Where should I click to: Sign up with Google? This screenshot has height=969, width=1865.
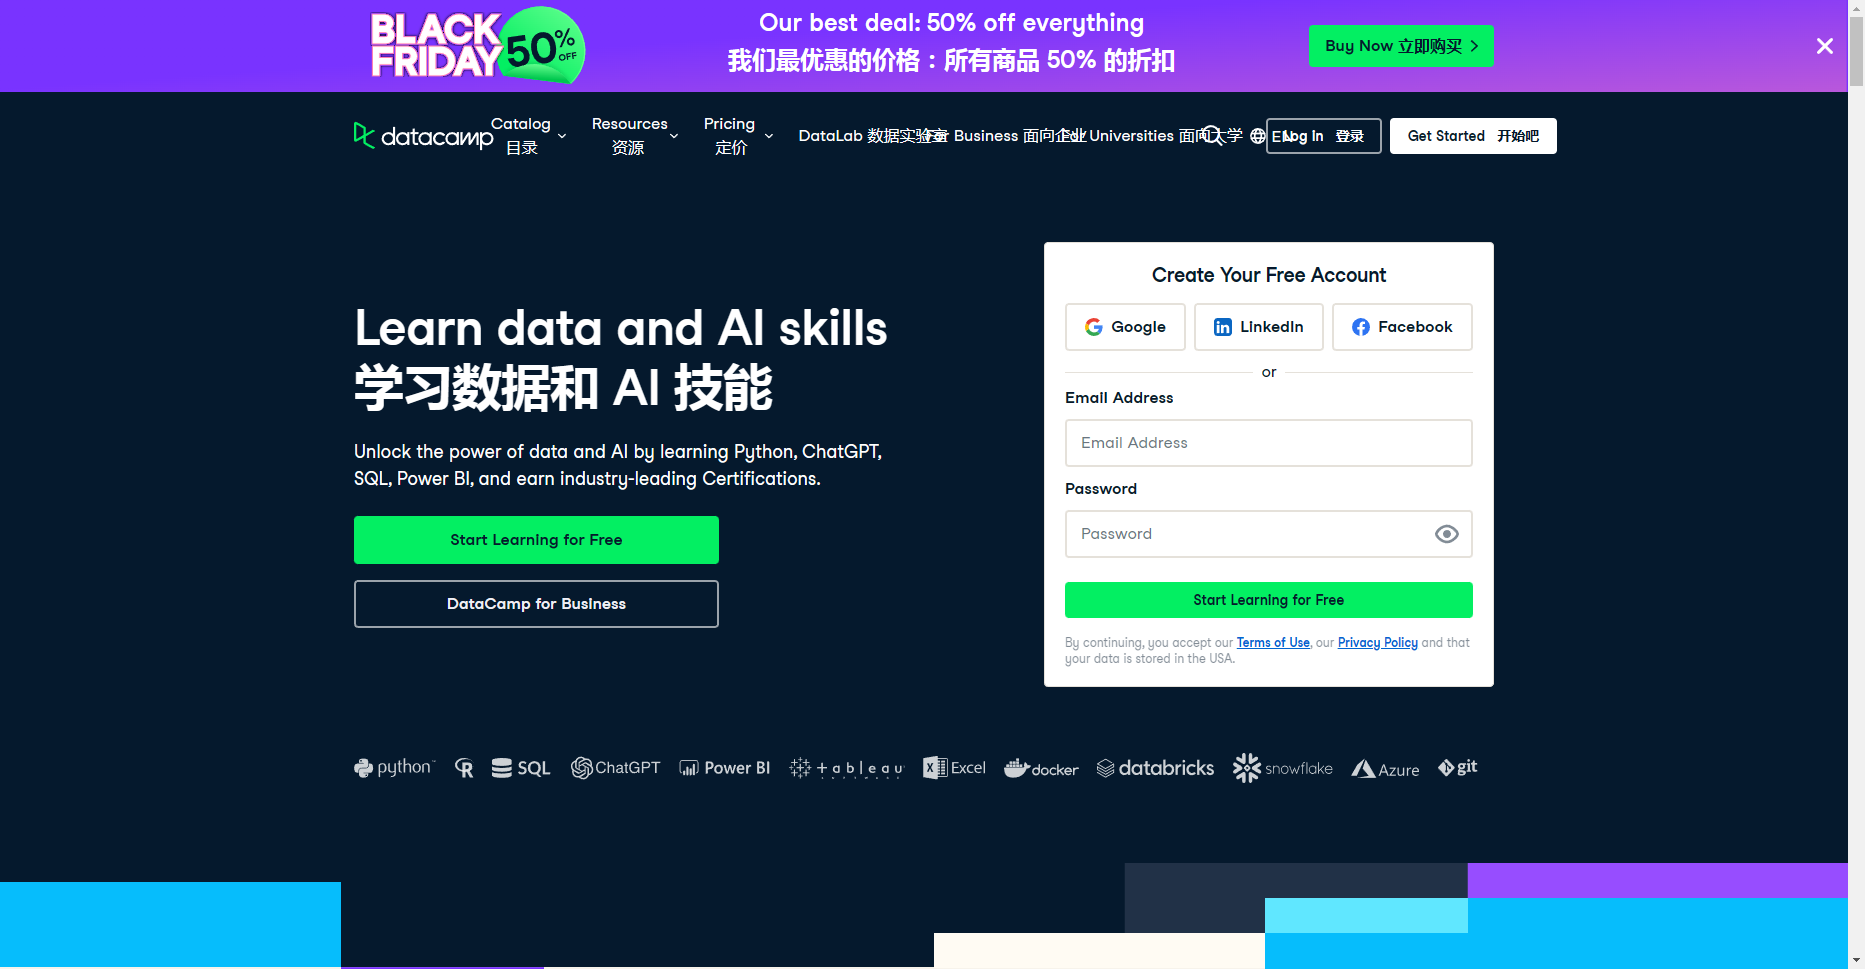(1125, 327)
